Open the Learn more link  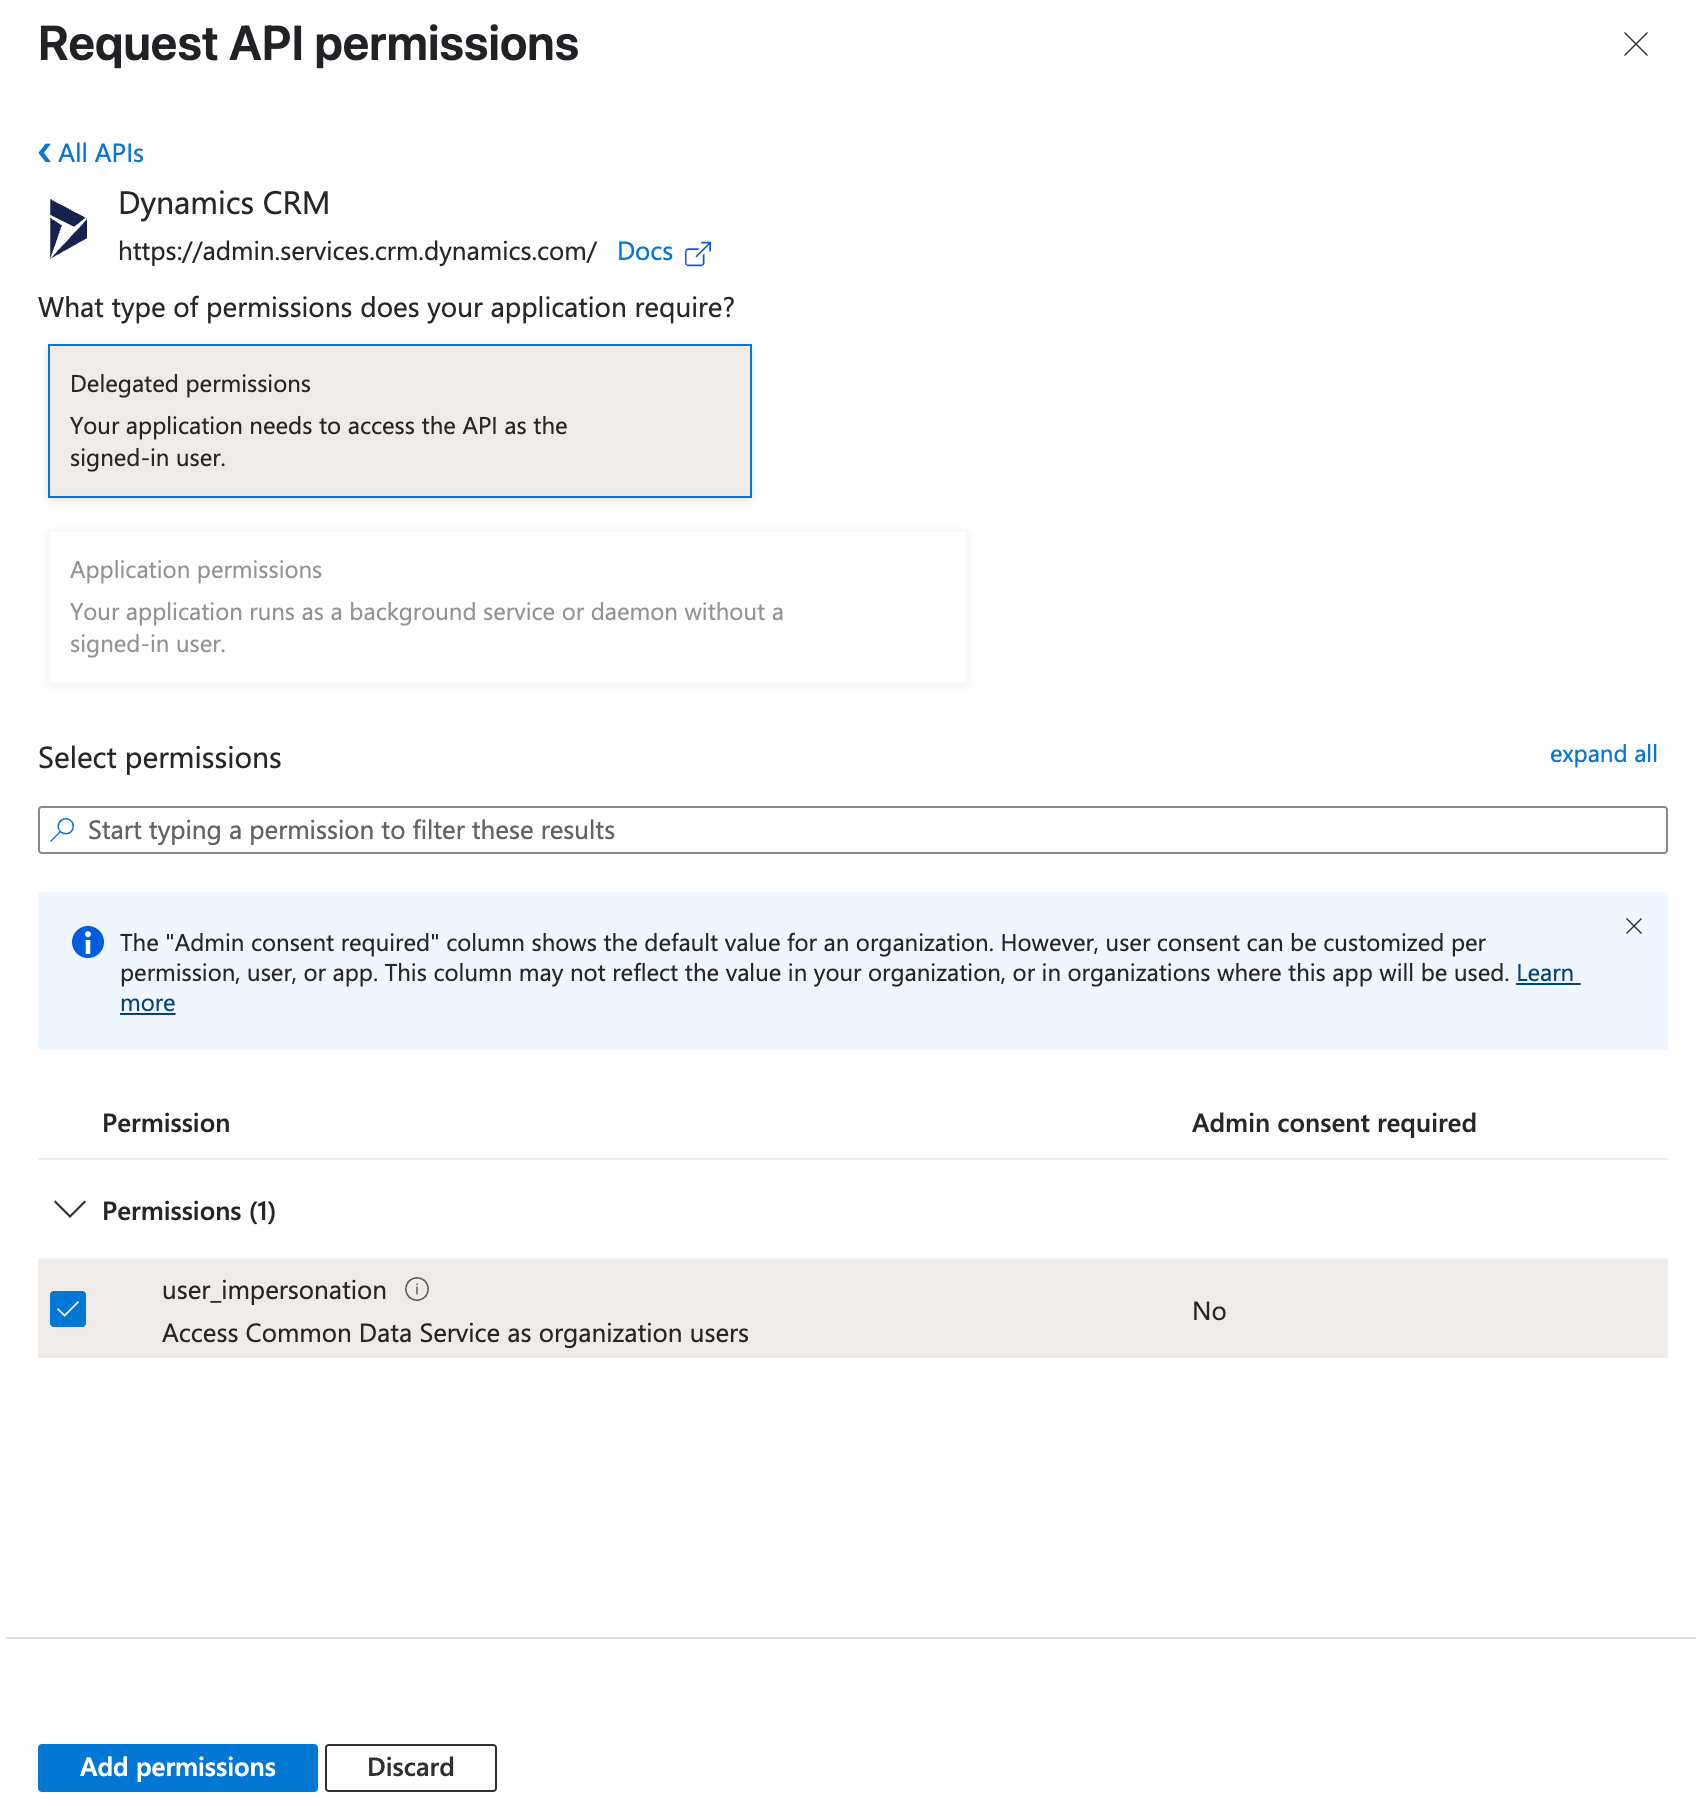tap(1546, 973)
